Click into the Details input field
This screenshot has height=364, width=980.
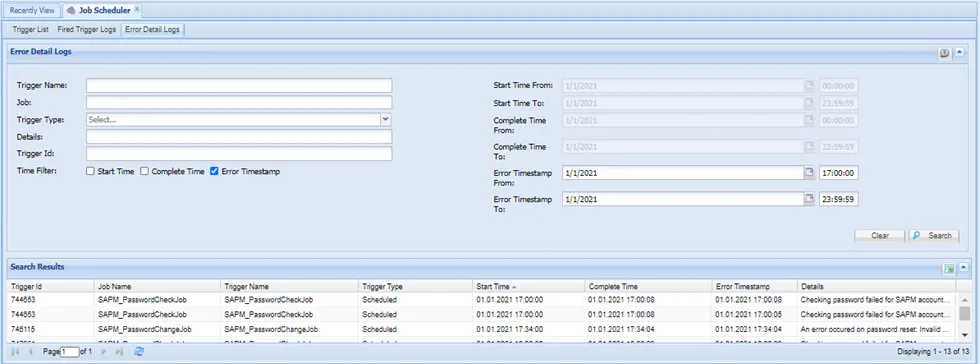(239, 136)
